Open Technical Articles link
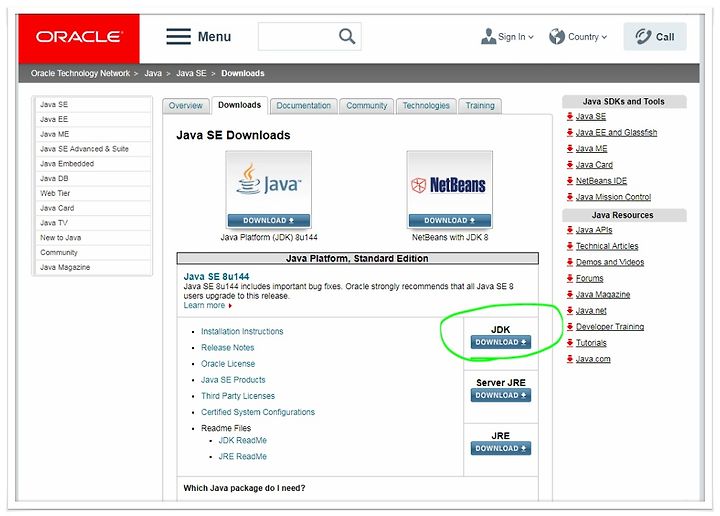This screenshot has width=720, height=516. [607, 246]
